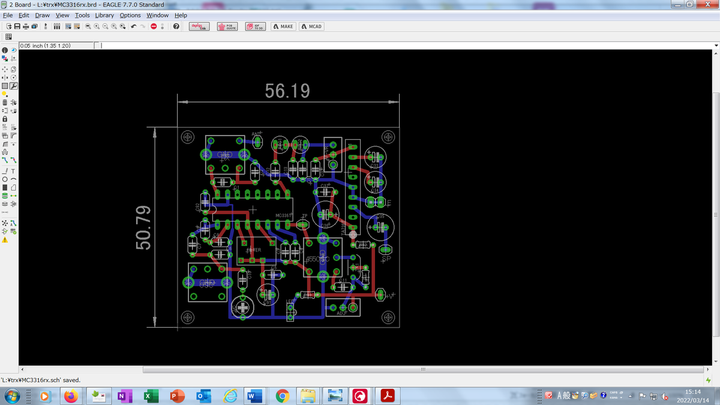Select the Info tool

5,50
